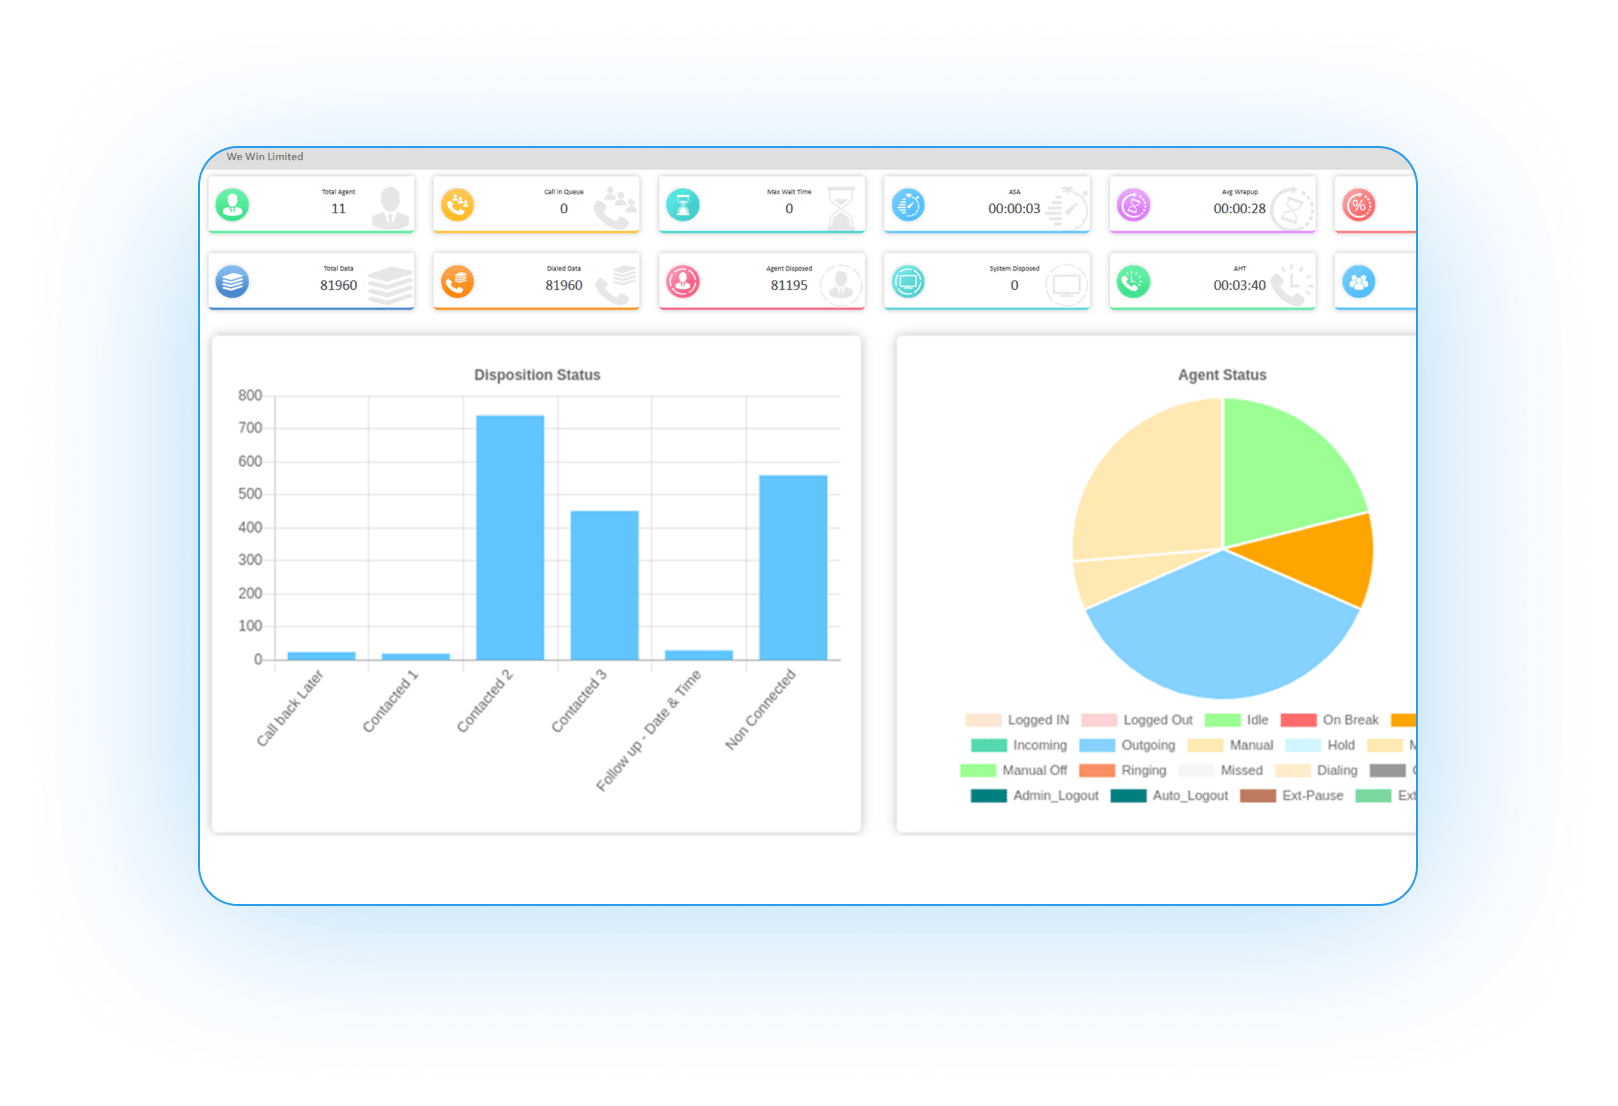Screen dimensions: 1618x1106
Task: Click the Contacted 3 bar
Action: [605, 586]
